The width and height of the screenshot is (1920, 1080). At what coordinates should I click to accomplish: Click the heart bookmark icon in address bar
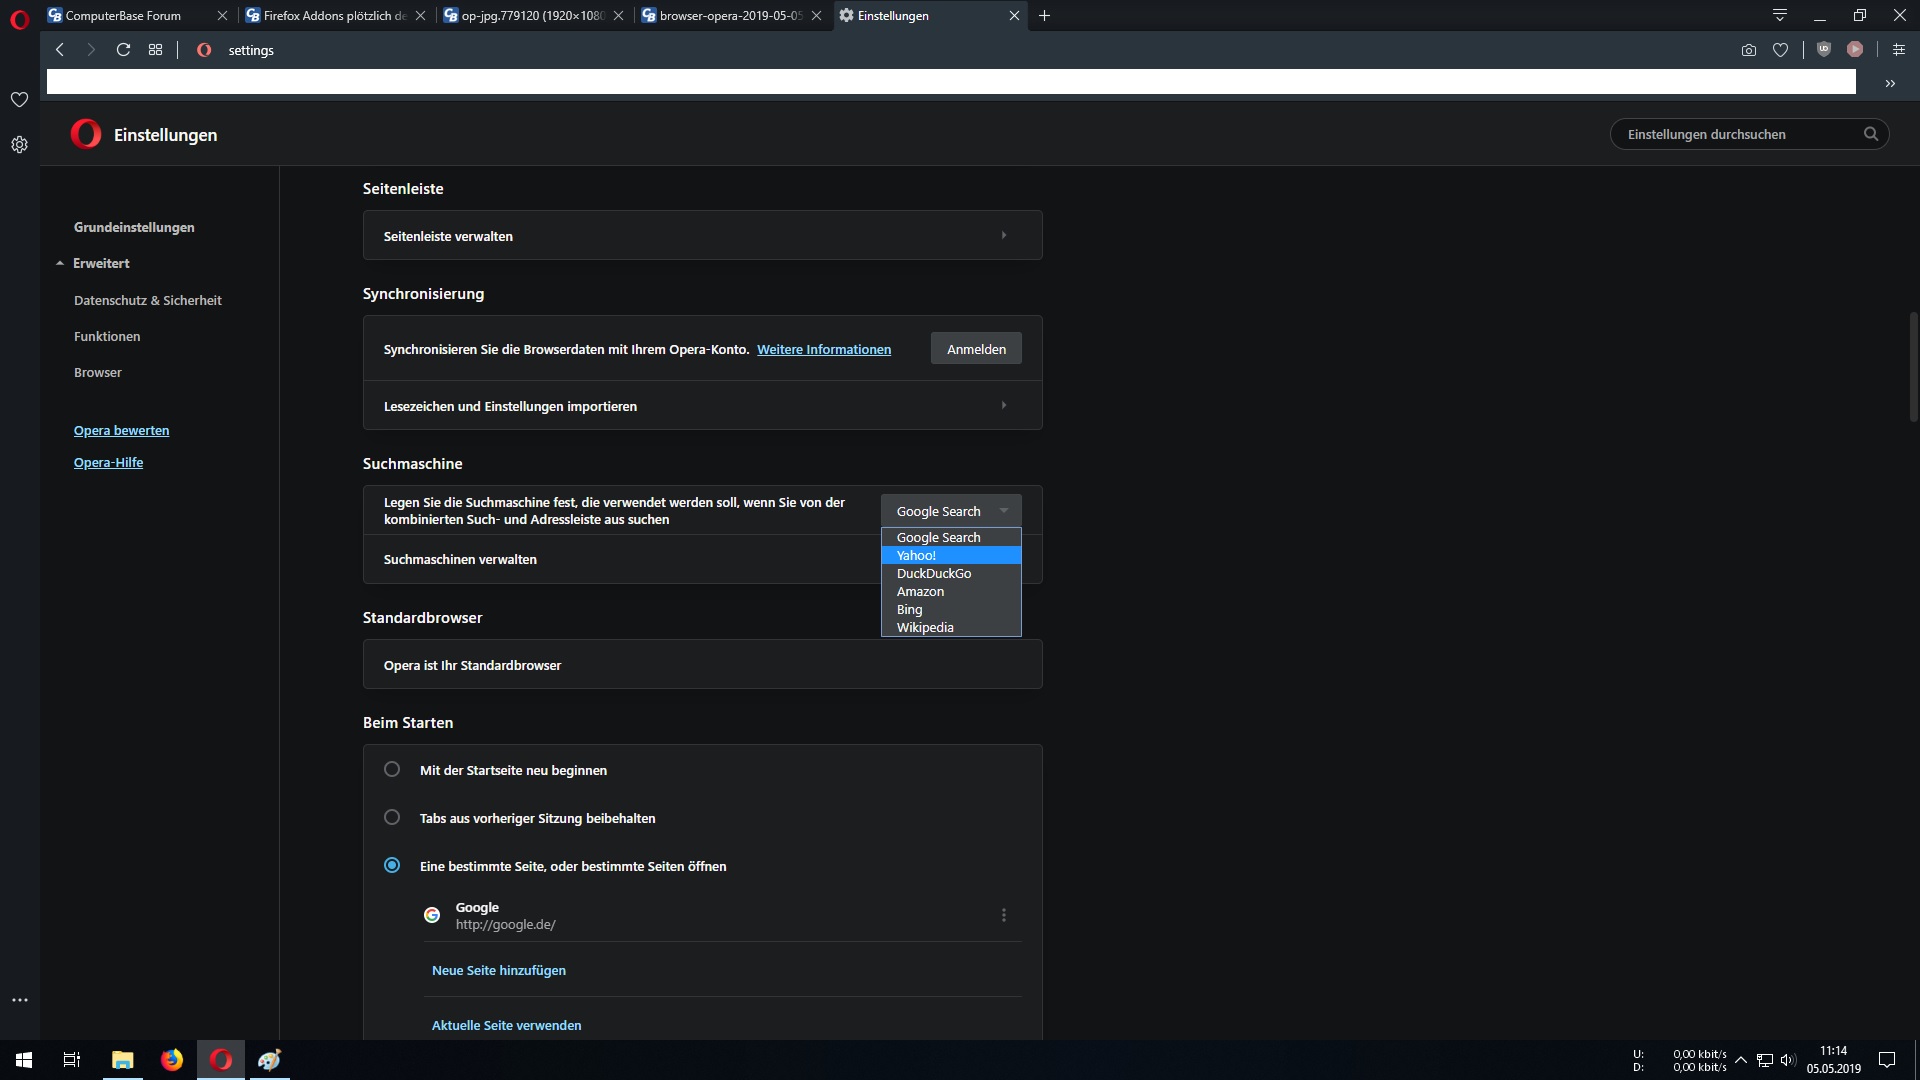[x=1780, y=50]
